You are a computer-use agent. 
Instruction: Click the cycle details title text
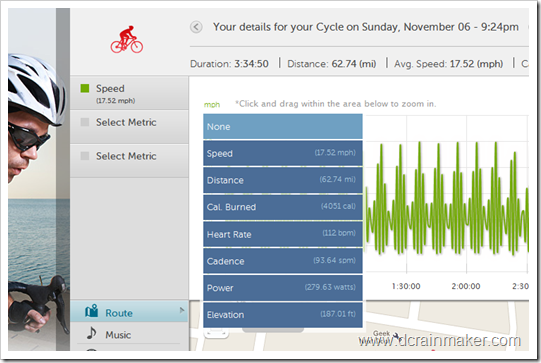point(366,27)
